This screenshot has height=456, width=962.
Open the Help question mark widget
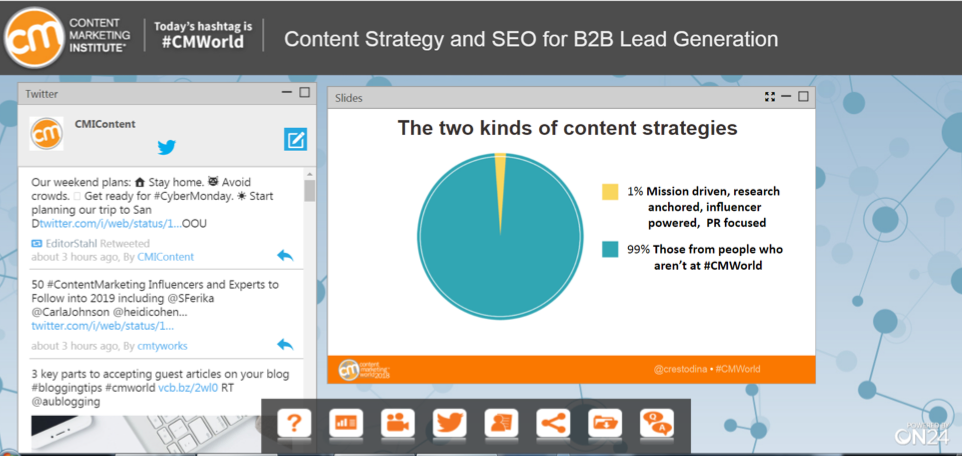click(294, 423)
